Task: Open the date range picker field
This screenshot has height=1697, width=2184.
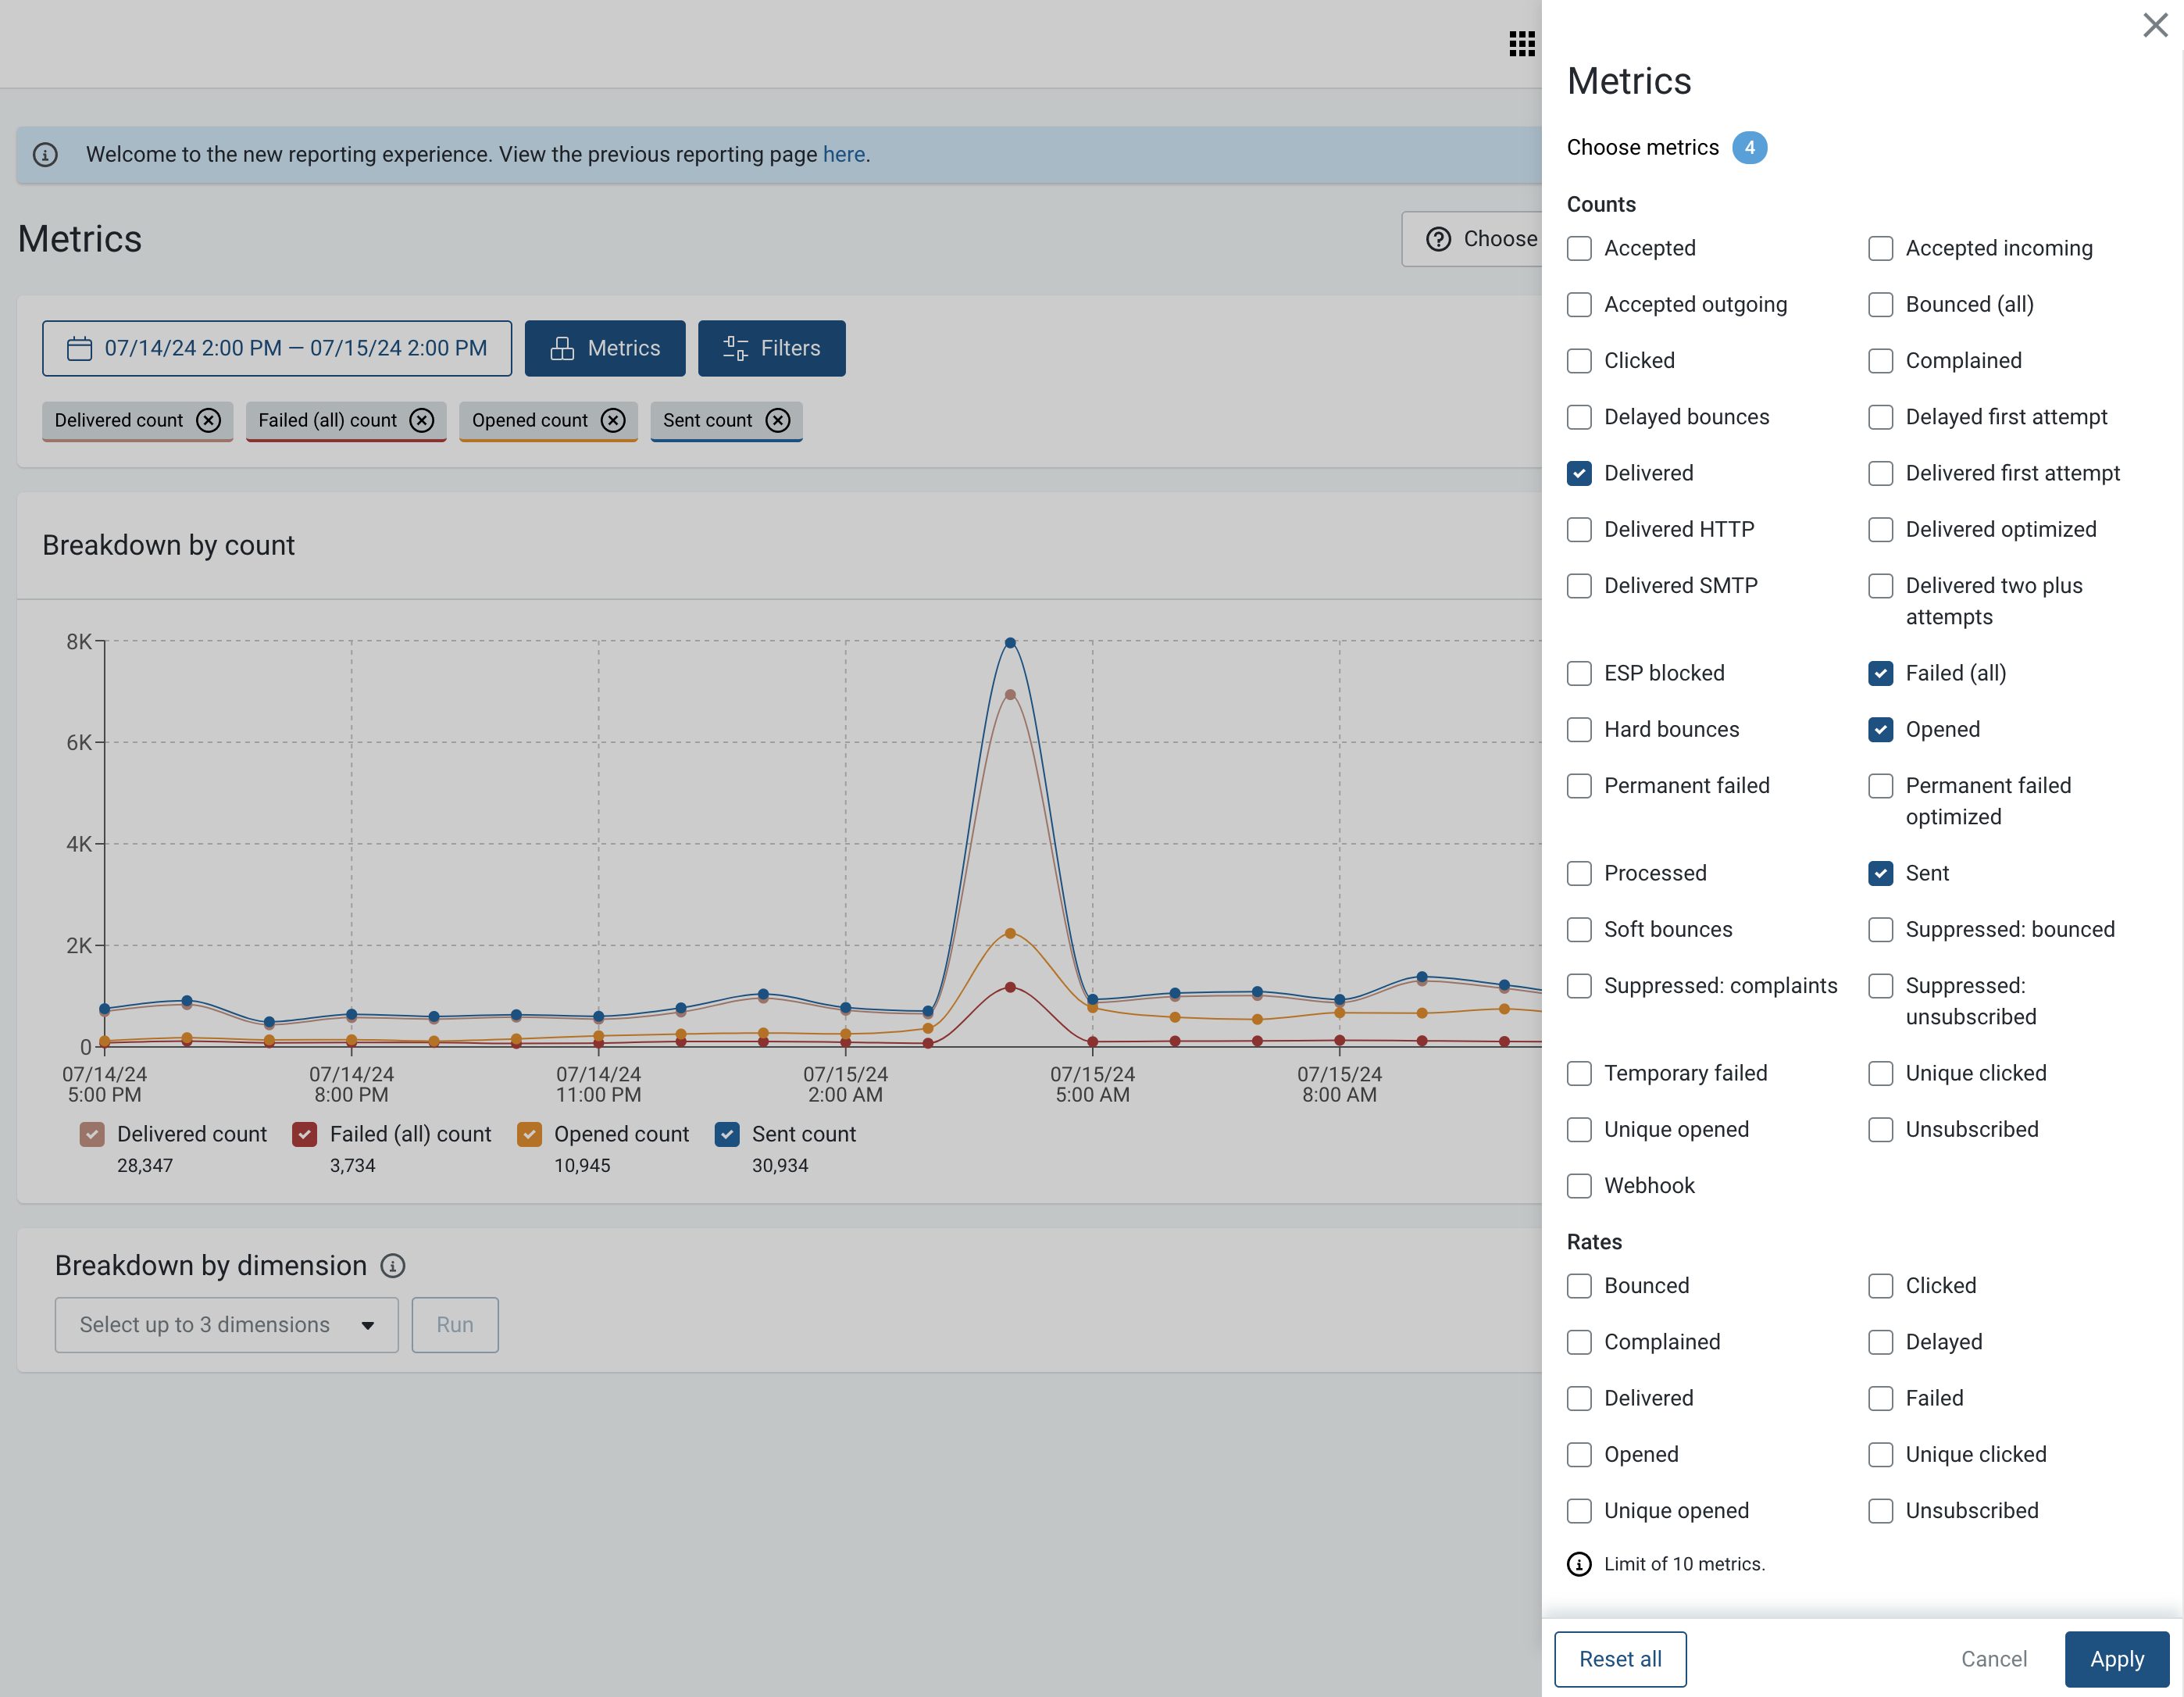Action: (277, 348)
